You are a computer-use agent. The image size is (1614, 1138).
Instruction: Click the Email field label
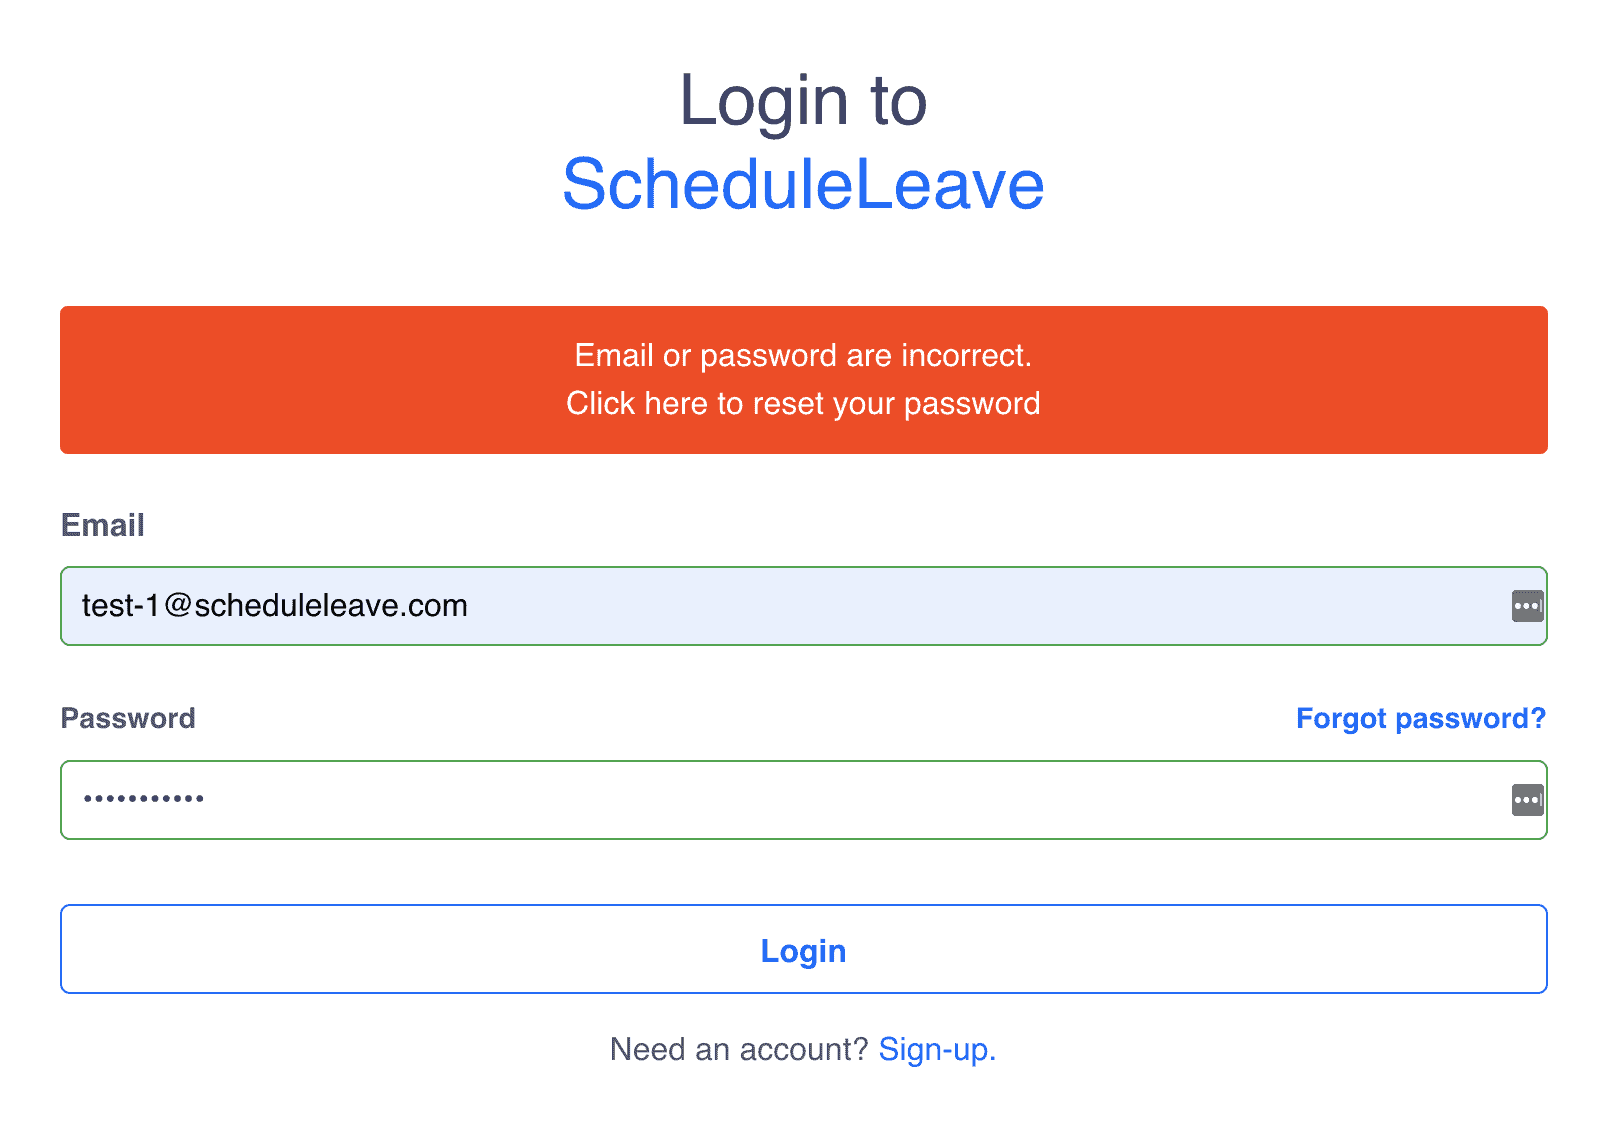click(x=103, y=525)
